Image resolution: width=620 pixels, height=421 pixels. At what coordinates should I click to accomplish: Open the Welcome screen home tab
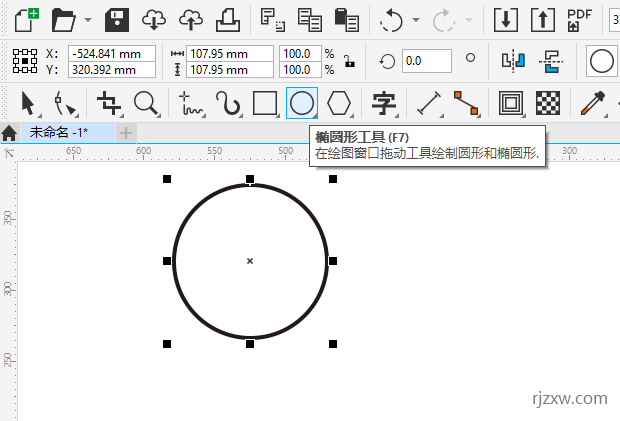coord(9,132)
